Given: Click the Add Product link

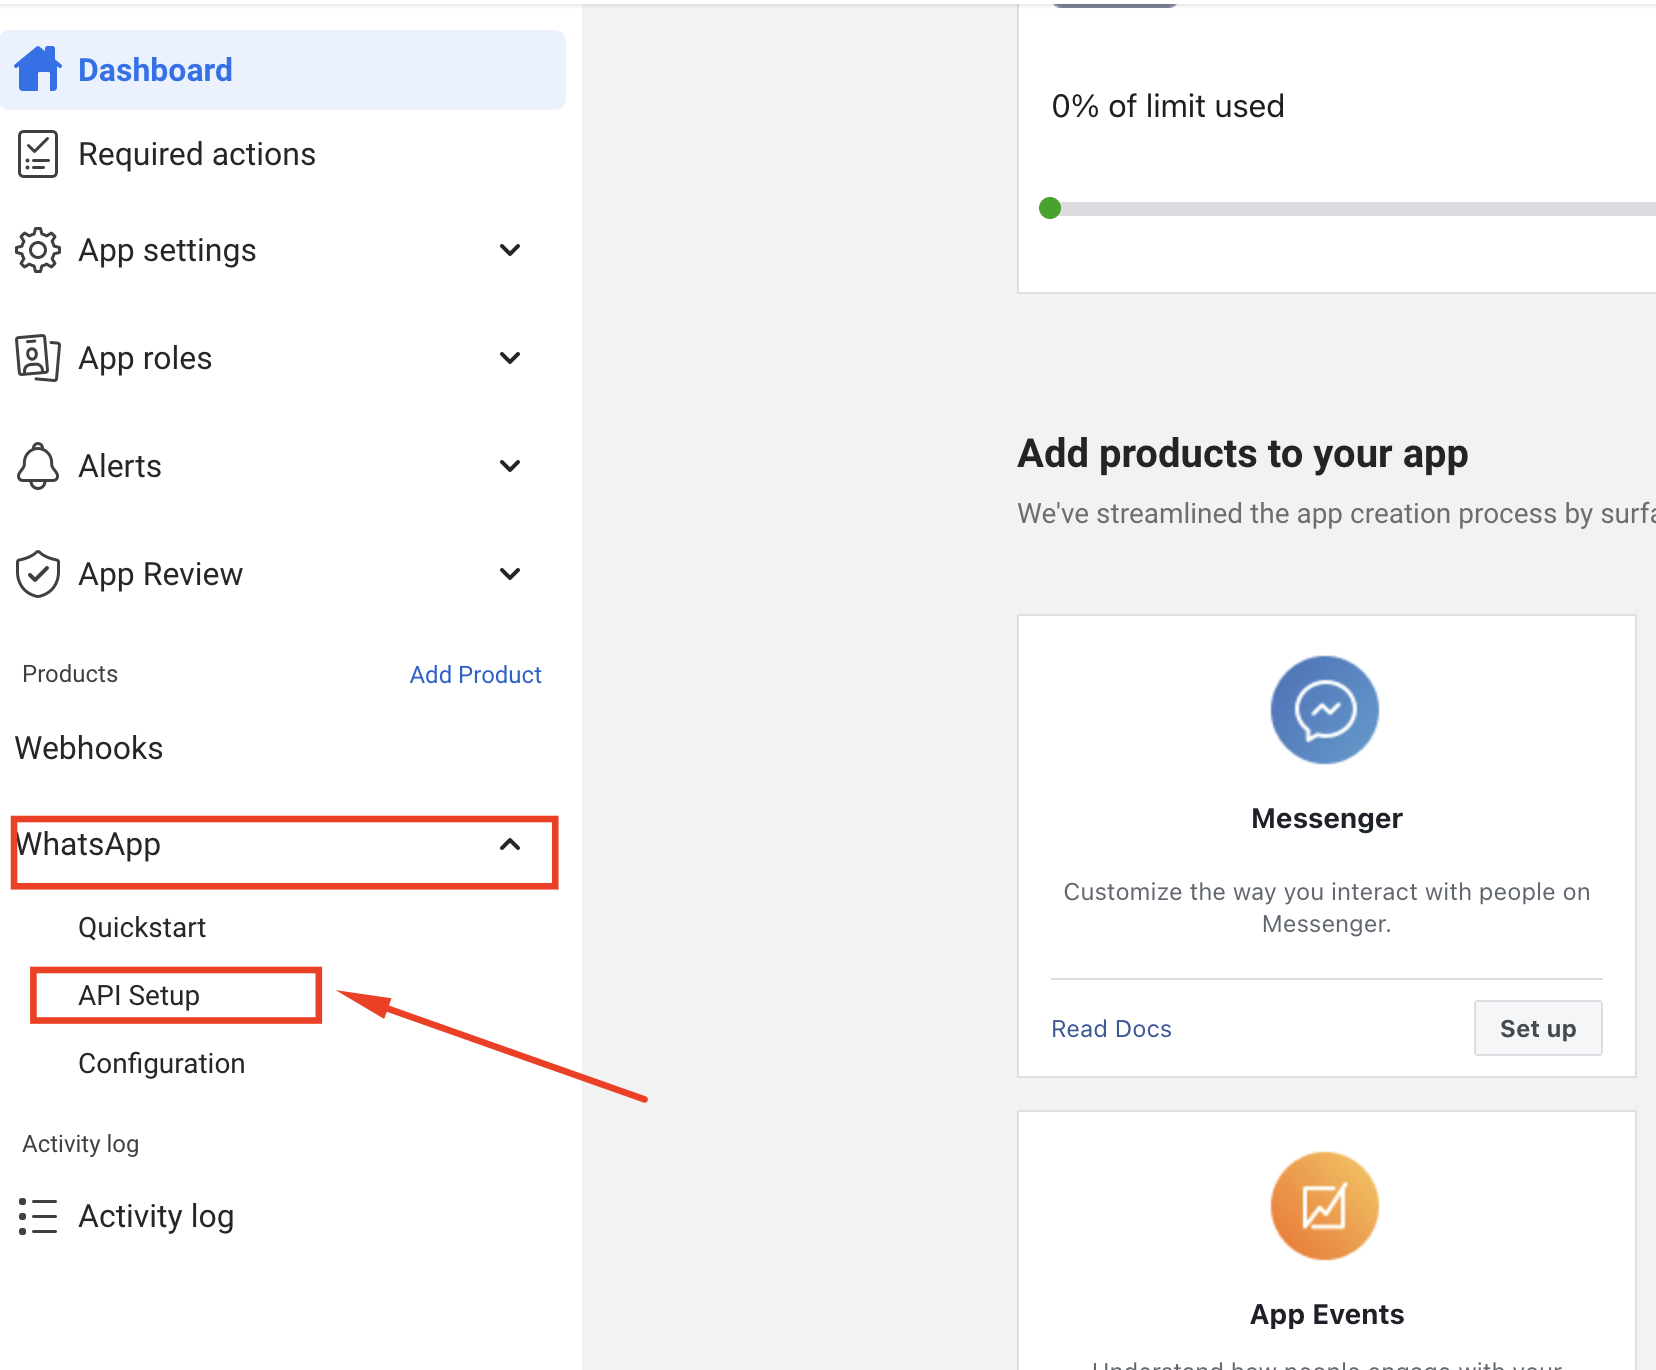Looking at the screenshot, I should tap(475, 675).
